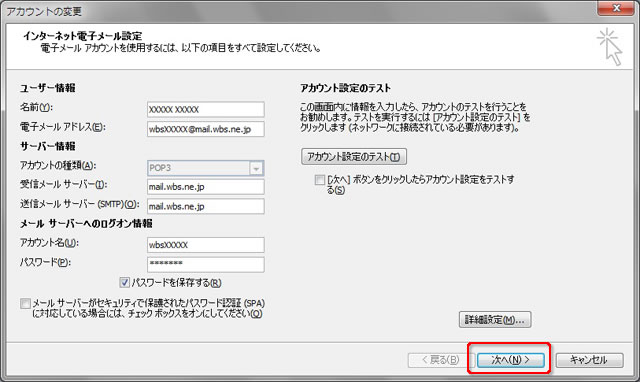Focus 受信メール サーバー input field
The height and width of the screenshot is (382, 640).
206,187
